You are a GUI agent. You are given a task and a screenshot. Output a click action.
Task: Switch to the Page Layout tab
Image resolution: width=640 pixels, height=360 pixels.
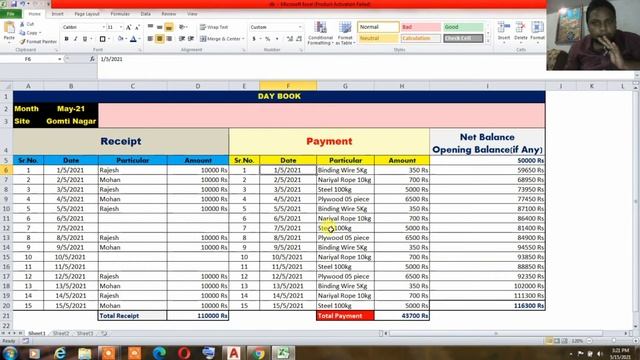pyautogui.click(x=87, y=14)
